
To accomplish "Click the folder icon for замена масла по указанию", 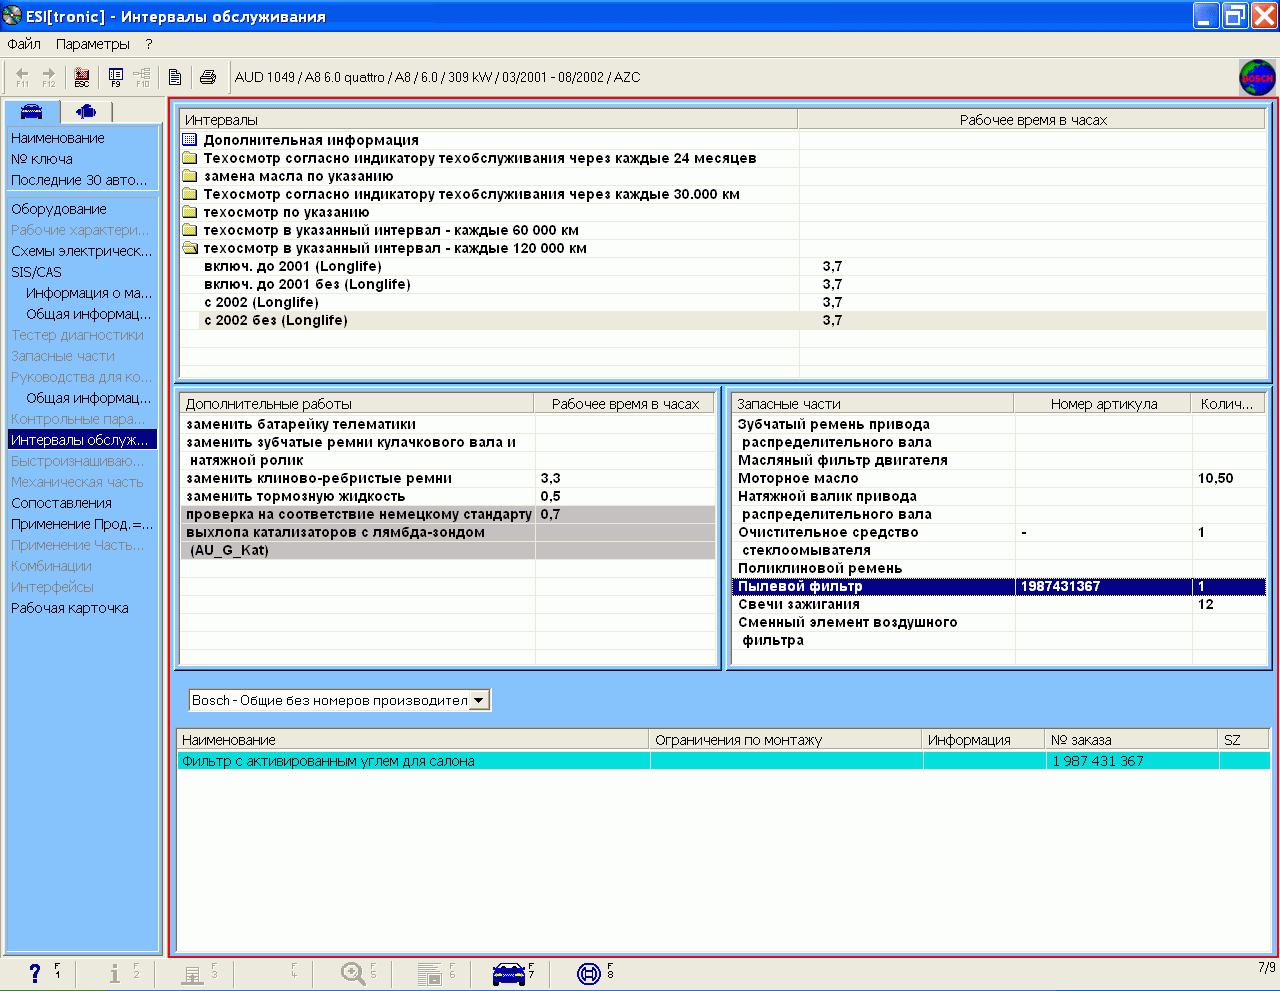I will [190, 176].
